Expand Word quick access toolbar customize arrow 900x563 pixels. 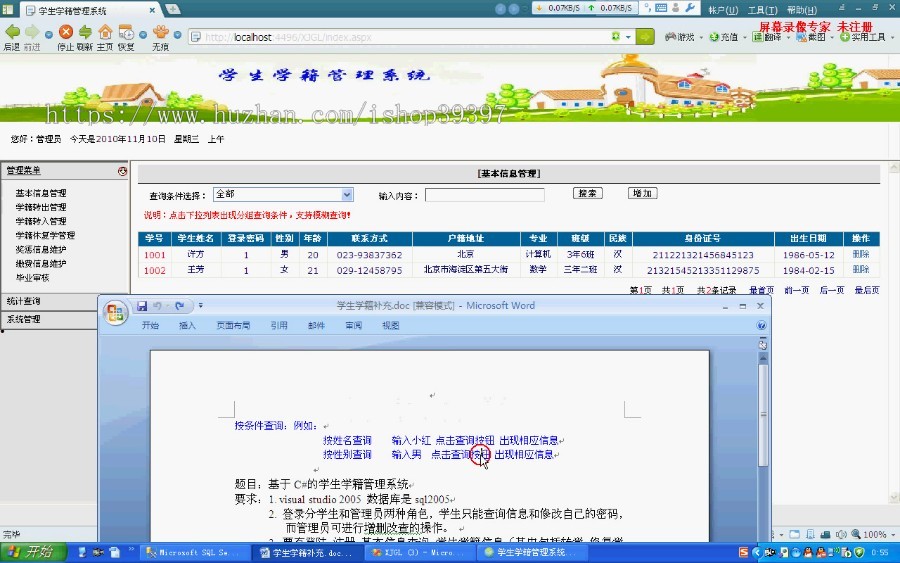click(200, 306)
